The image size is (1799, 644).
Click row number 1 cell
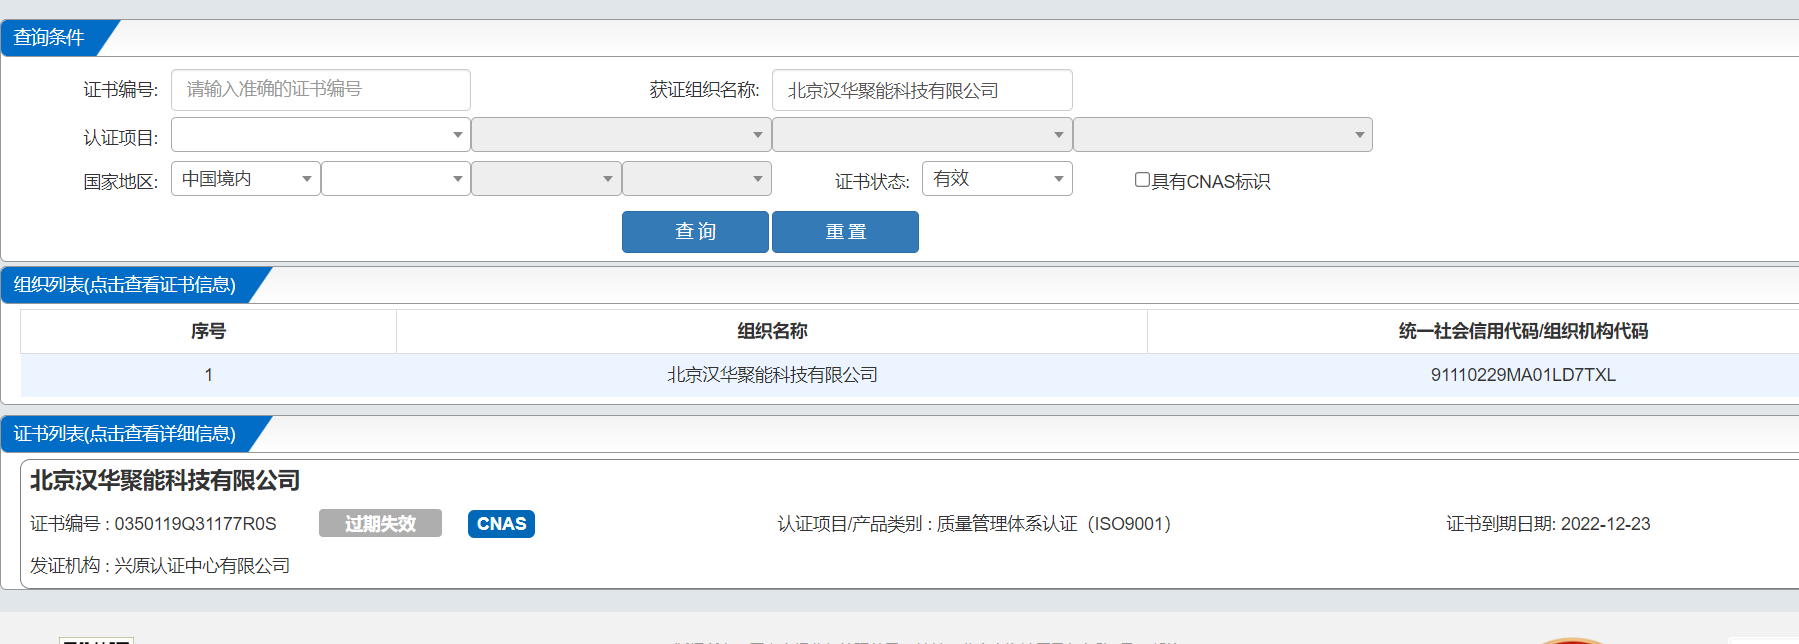(208, 375)
